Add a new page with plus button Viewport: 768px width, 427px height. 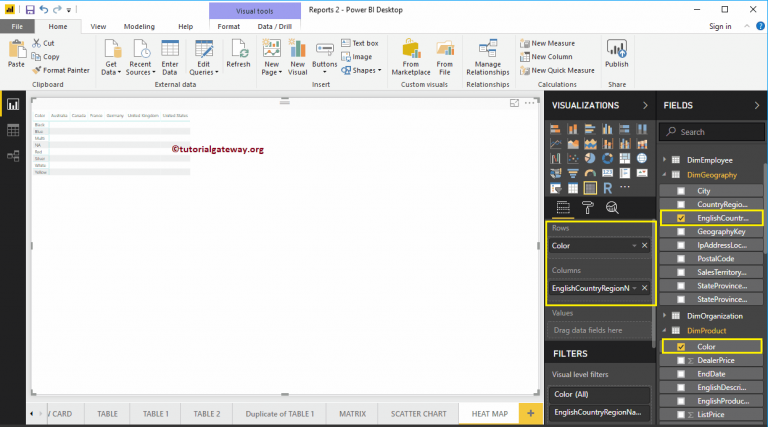(x=529, y=413)
